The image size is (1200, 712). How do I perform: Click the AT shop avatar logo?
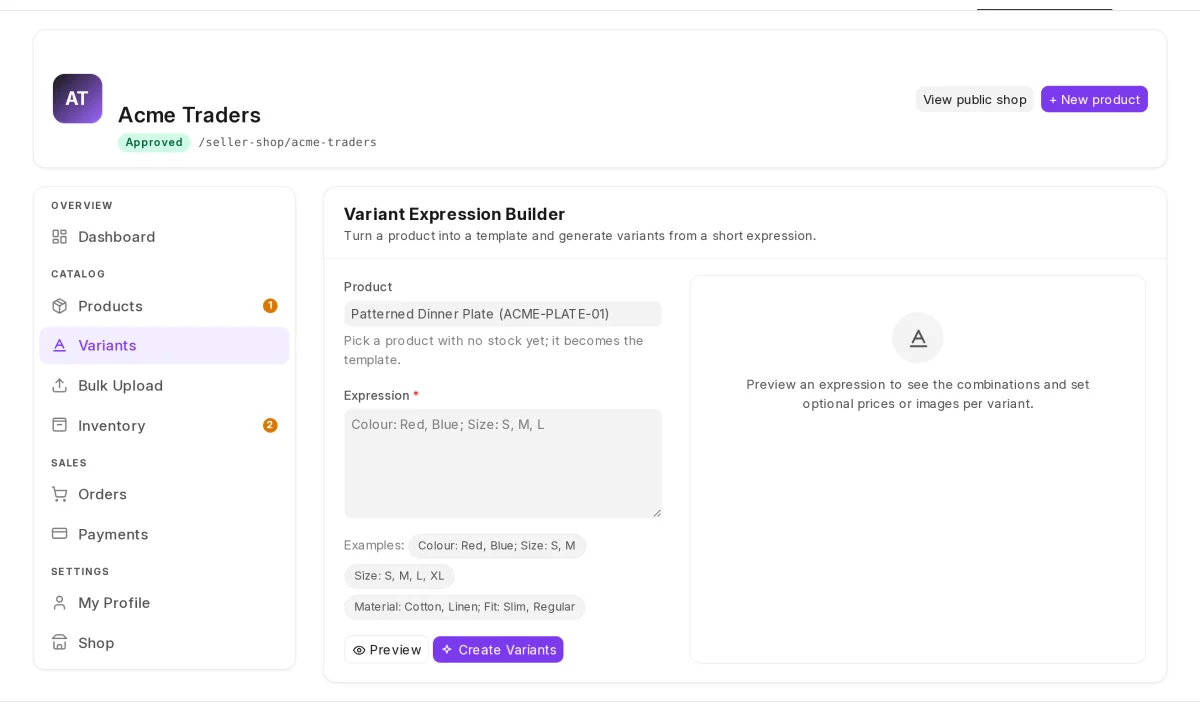77,98
